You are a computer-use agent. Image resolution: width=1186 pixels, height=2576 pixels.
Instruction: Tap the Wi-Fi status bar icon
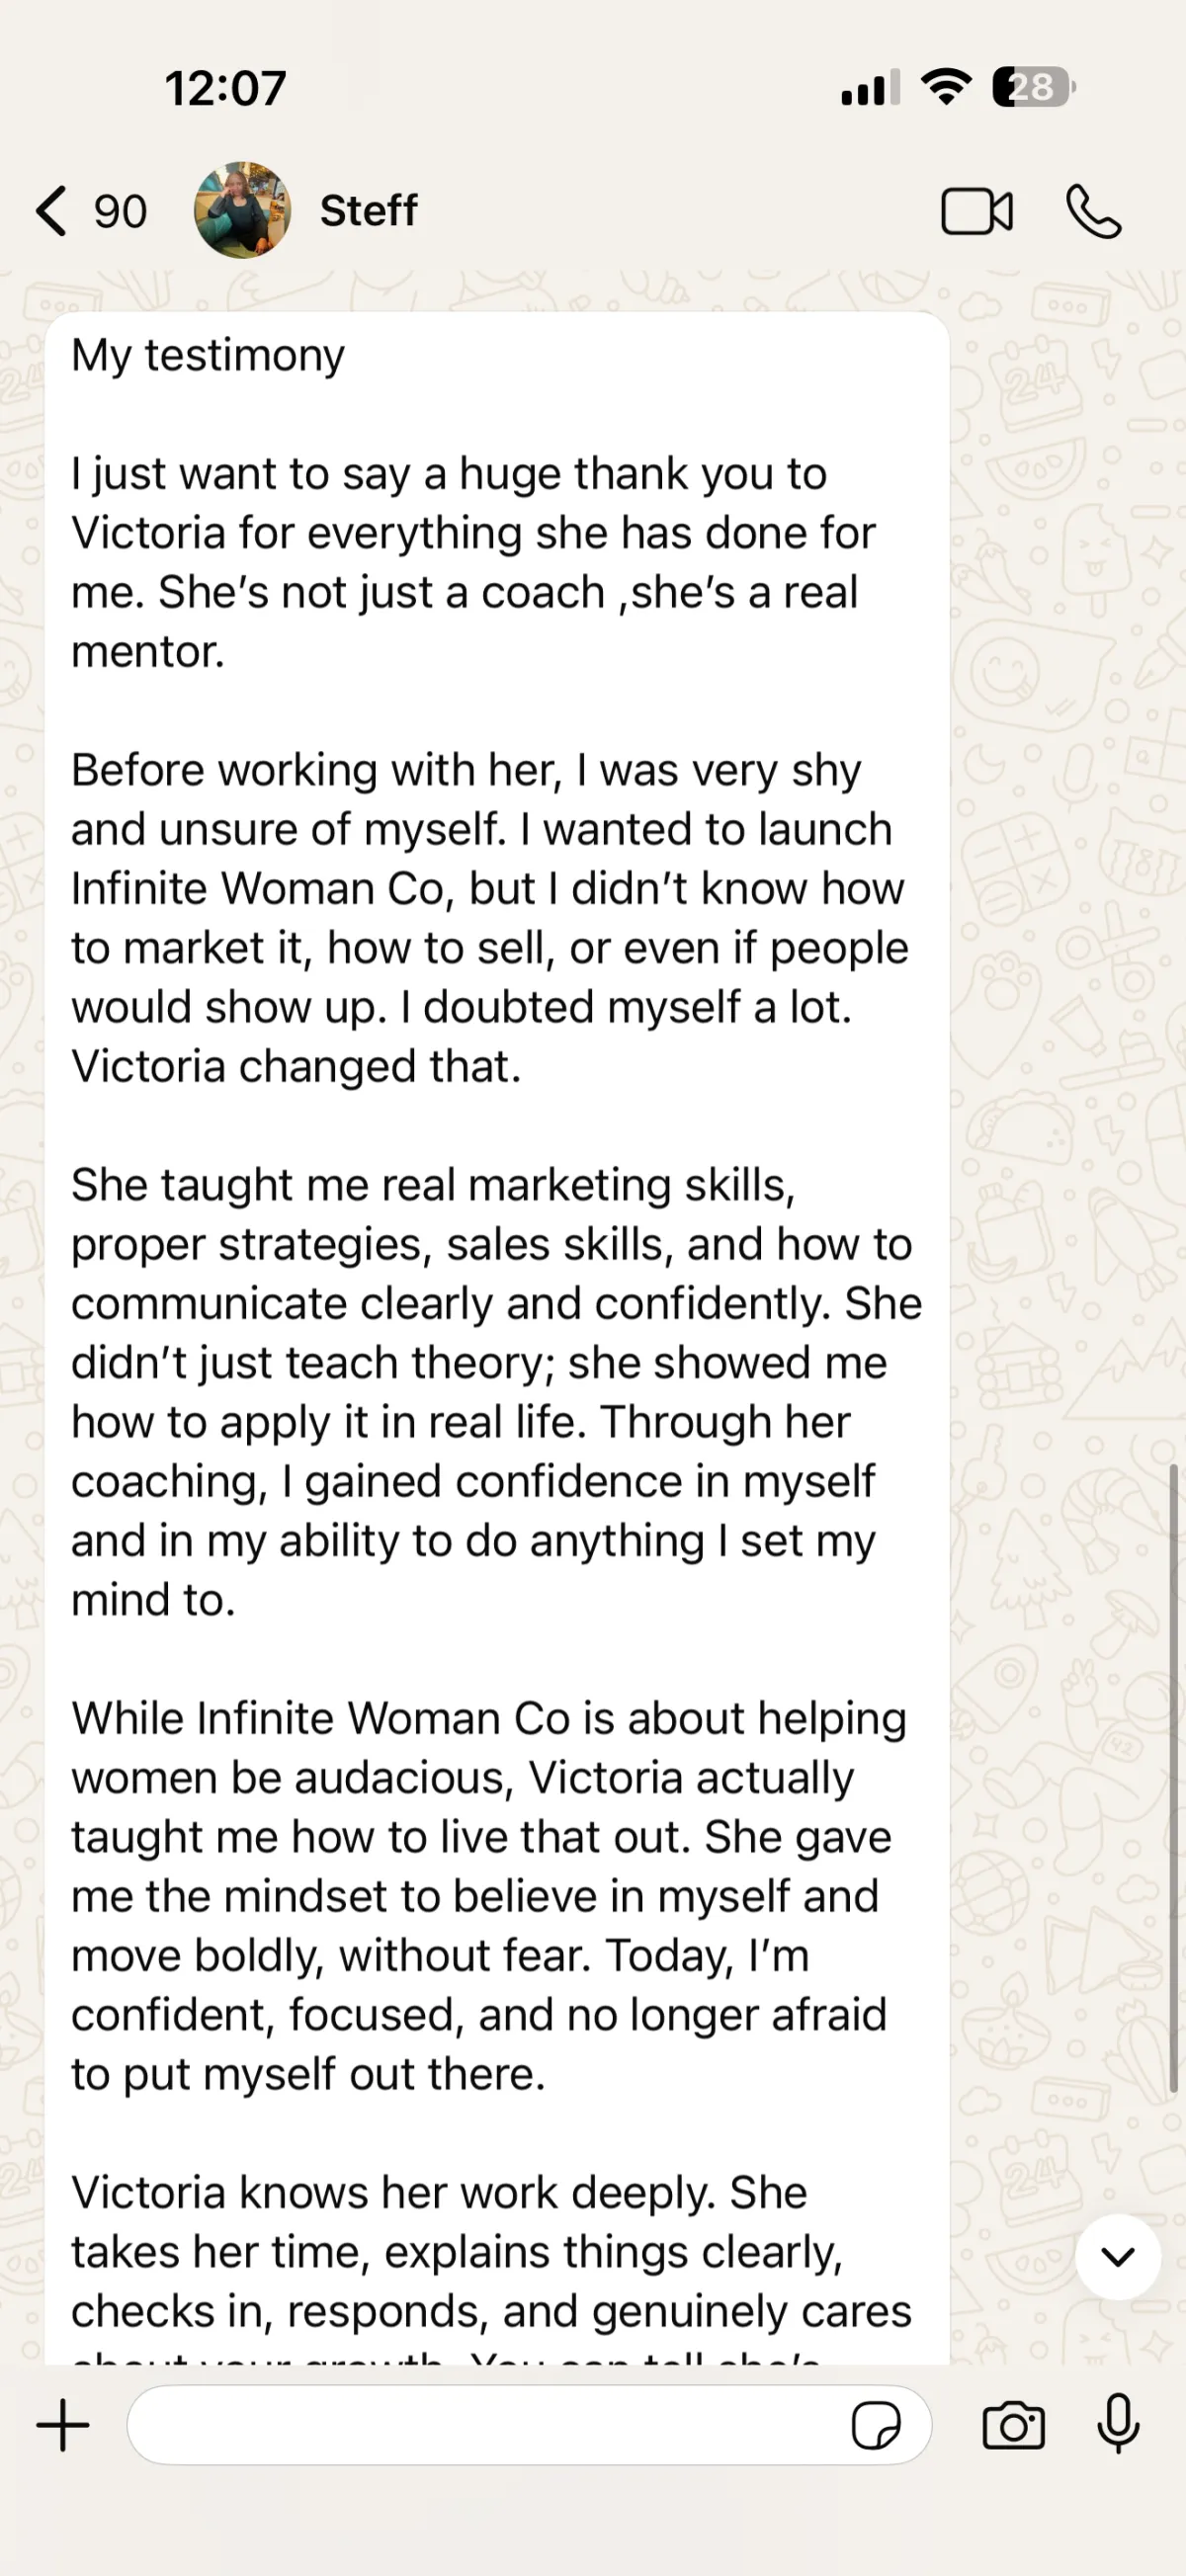pos(946,87)
